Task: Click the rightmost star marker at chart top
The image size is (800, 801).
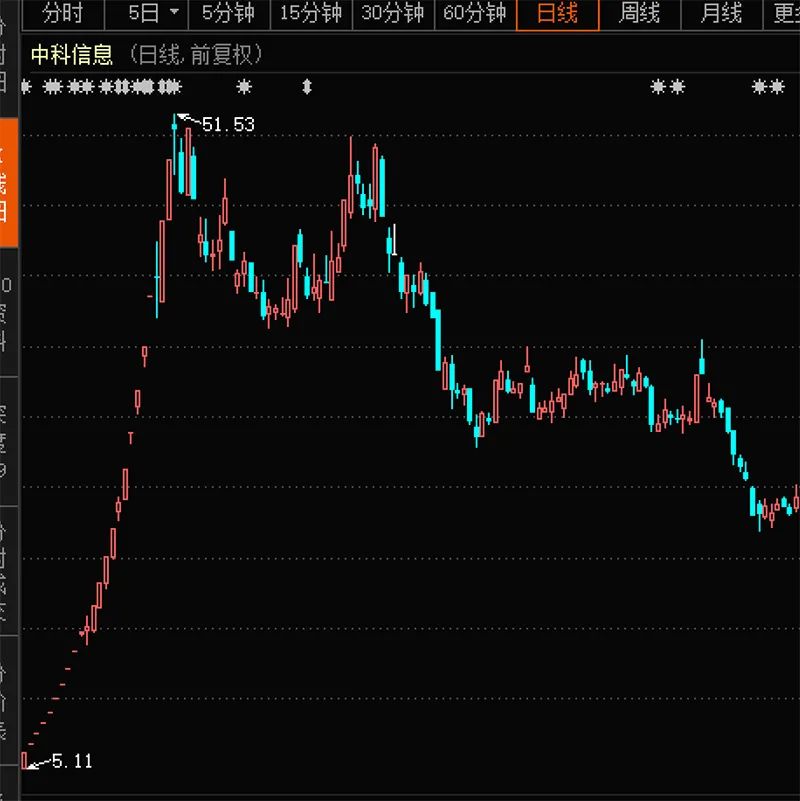Action: pos(777,87)
